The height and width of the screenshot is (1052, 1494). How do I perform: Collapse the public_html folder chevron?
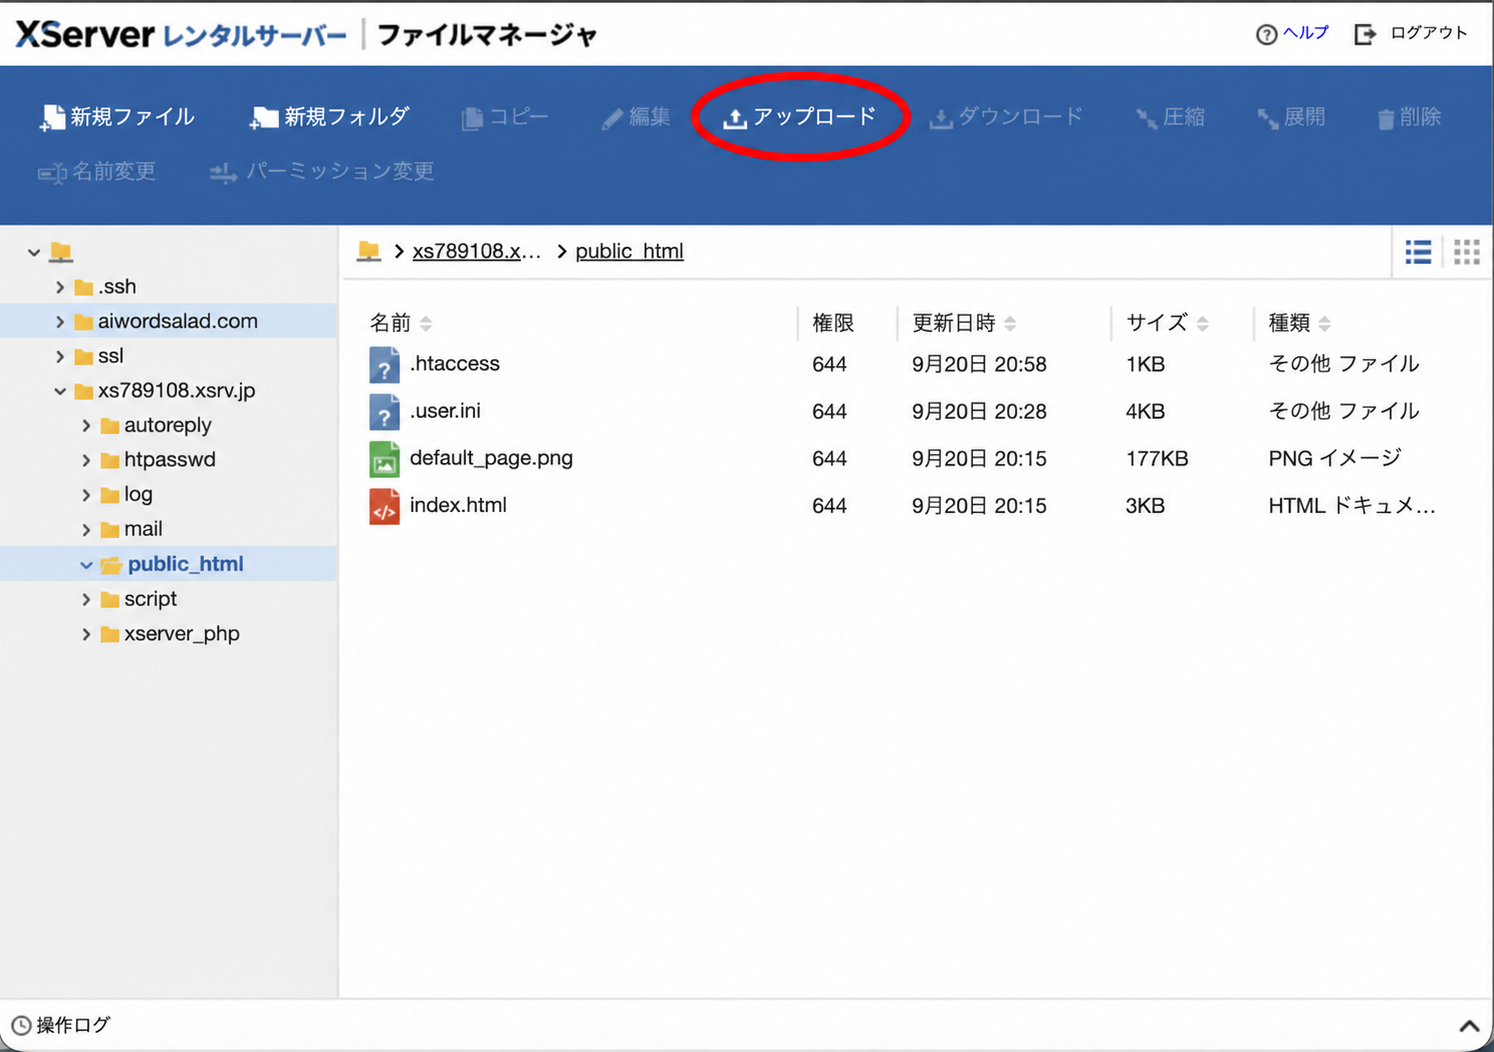86,565
